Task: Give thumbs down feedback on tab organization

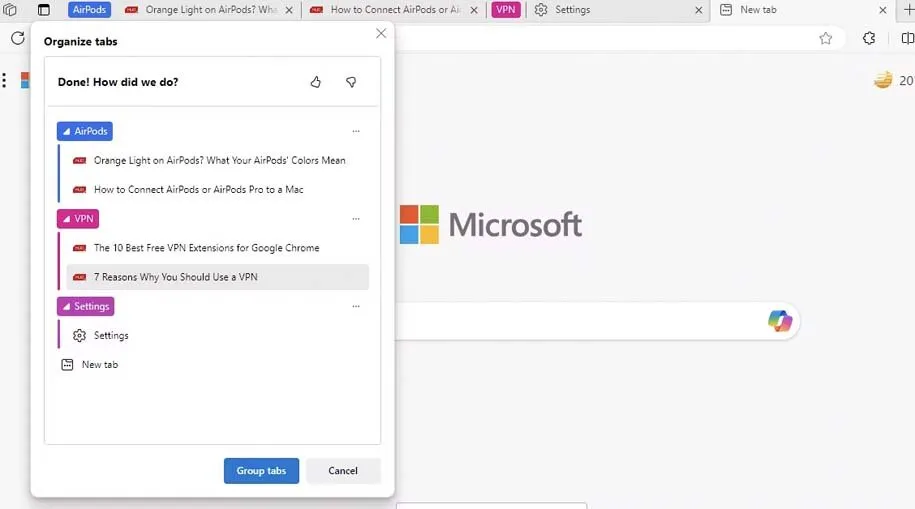Action: coord(351,82)
